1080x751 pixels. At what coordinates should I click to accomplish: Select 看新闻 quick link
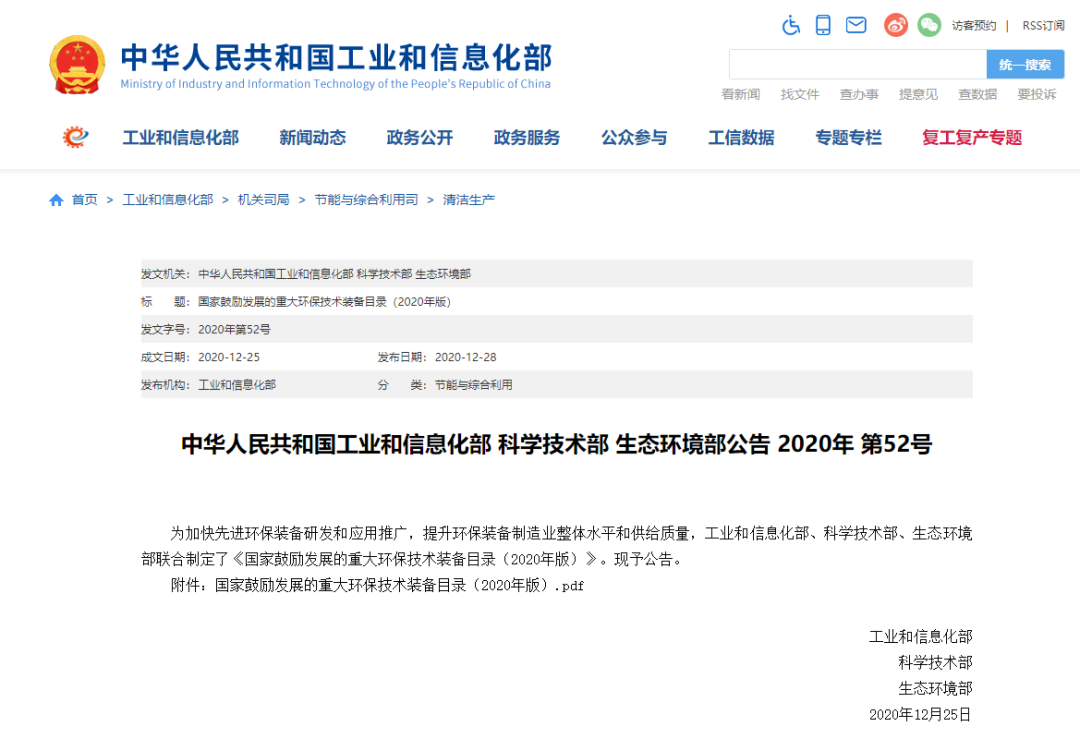740,94
